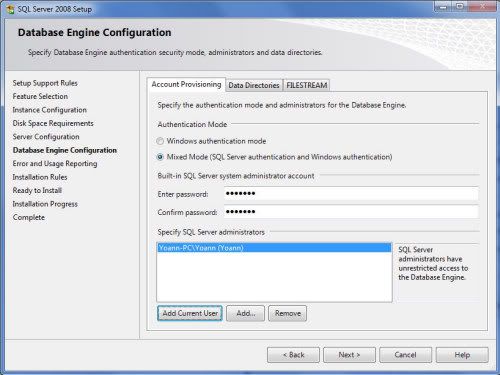The height and width of the screenshot is (375, 500).
Task: Switch to the Account Provisioning tab
Action: [x=186, y=85]
